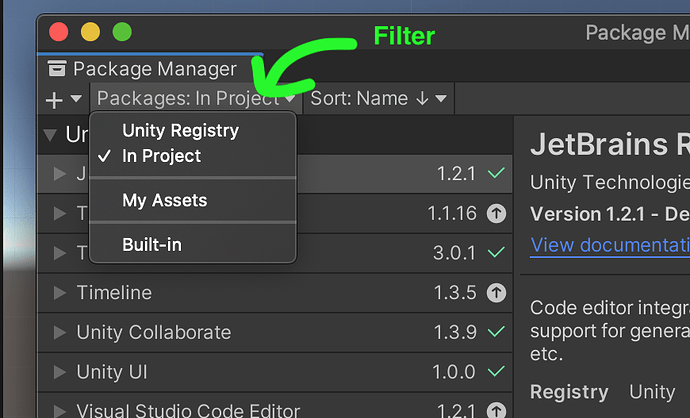
Task: Click the green checkmark beside version 3.0.1
Action: tap(496, 253)
